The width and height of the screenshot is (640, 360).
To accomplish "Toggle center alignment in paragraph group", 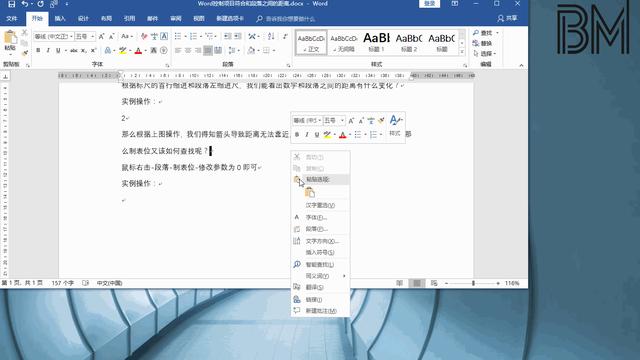I will click(188, 50).
